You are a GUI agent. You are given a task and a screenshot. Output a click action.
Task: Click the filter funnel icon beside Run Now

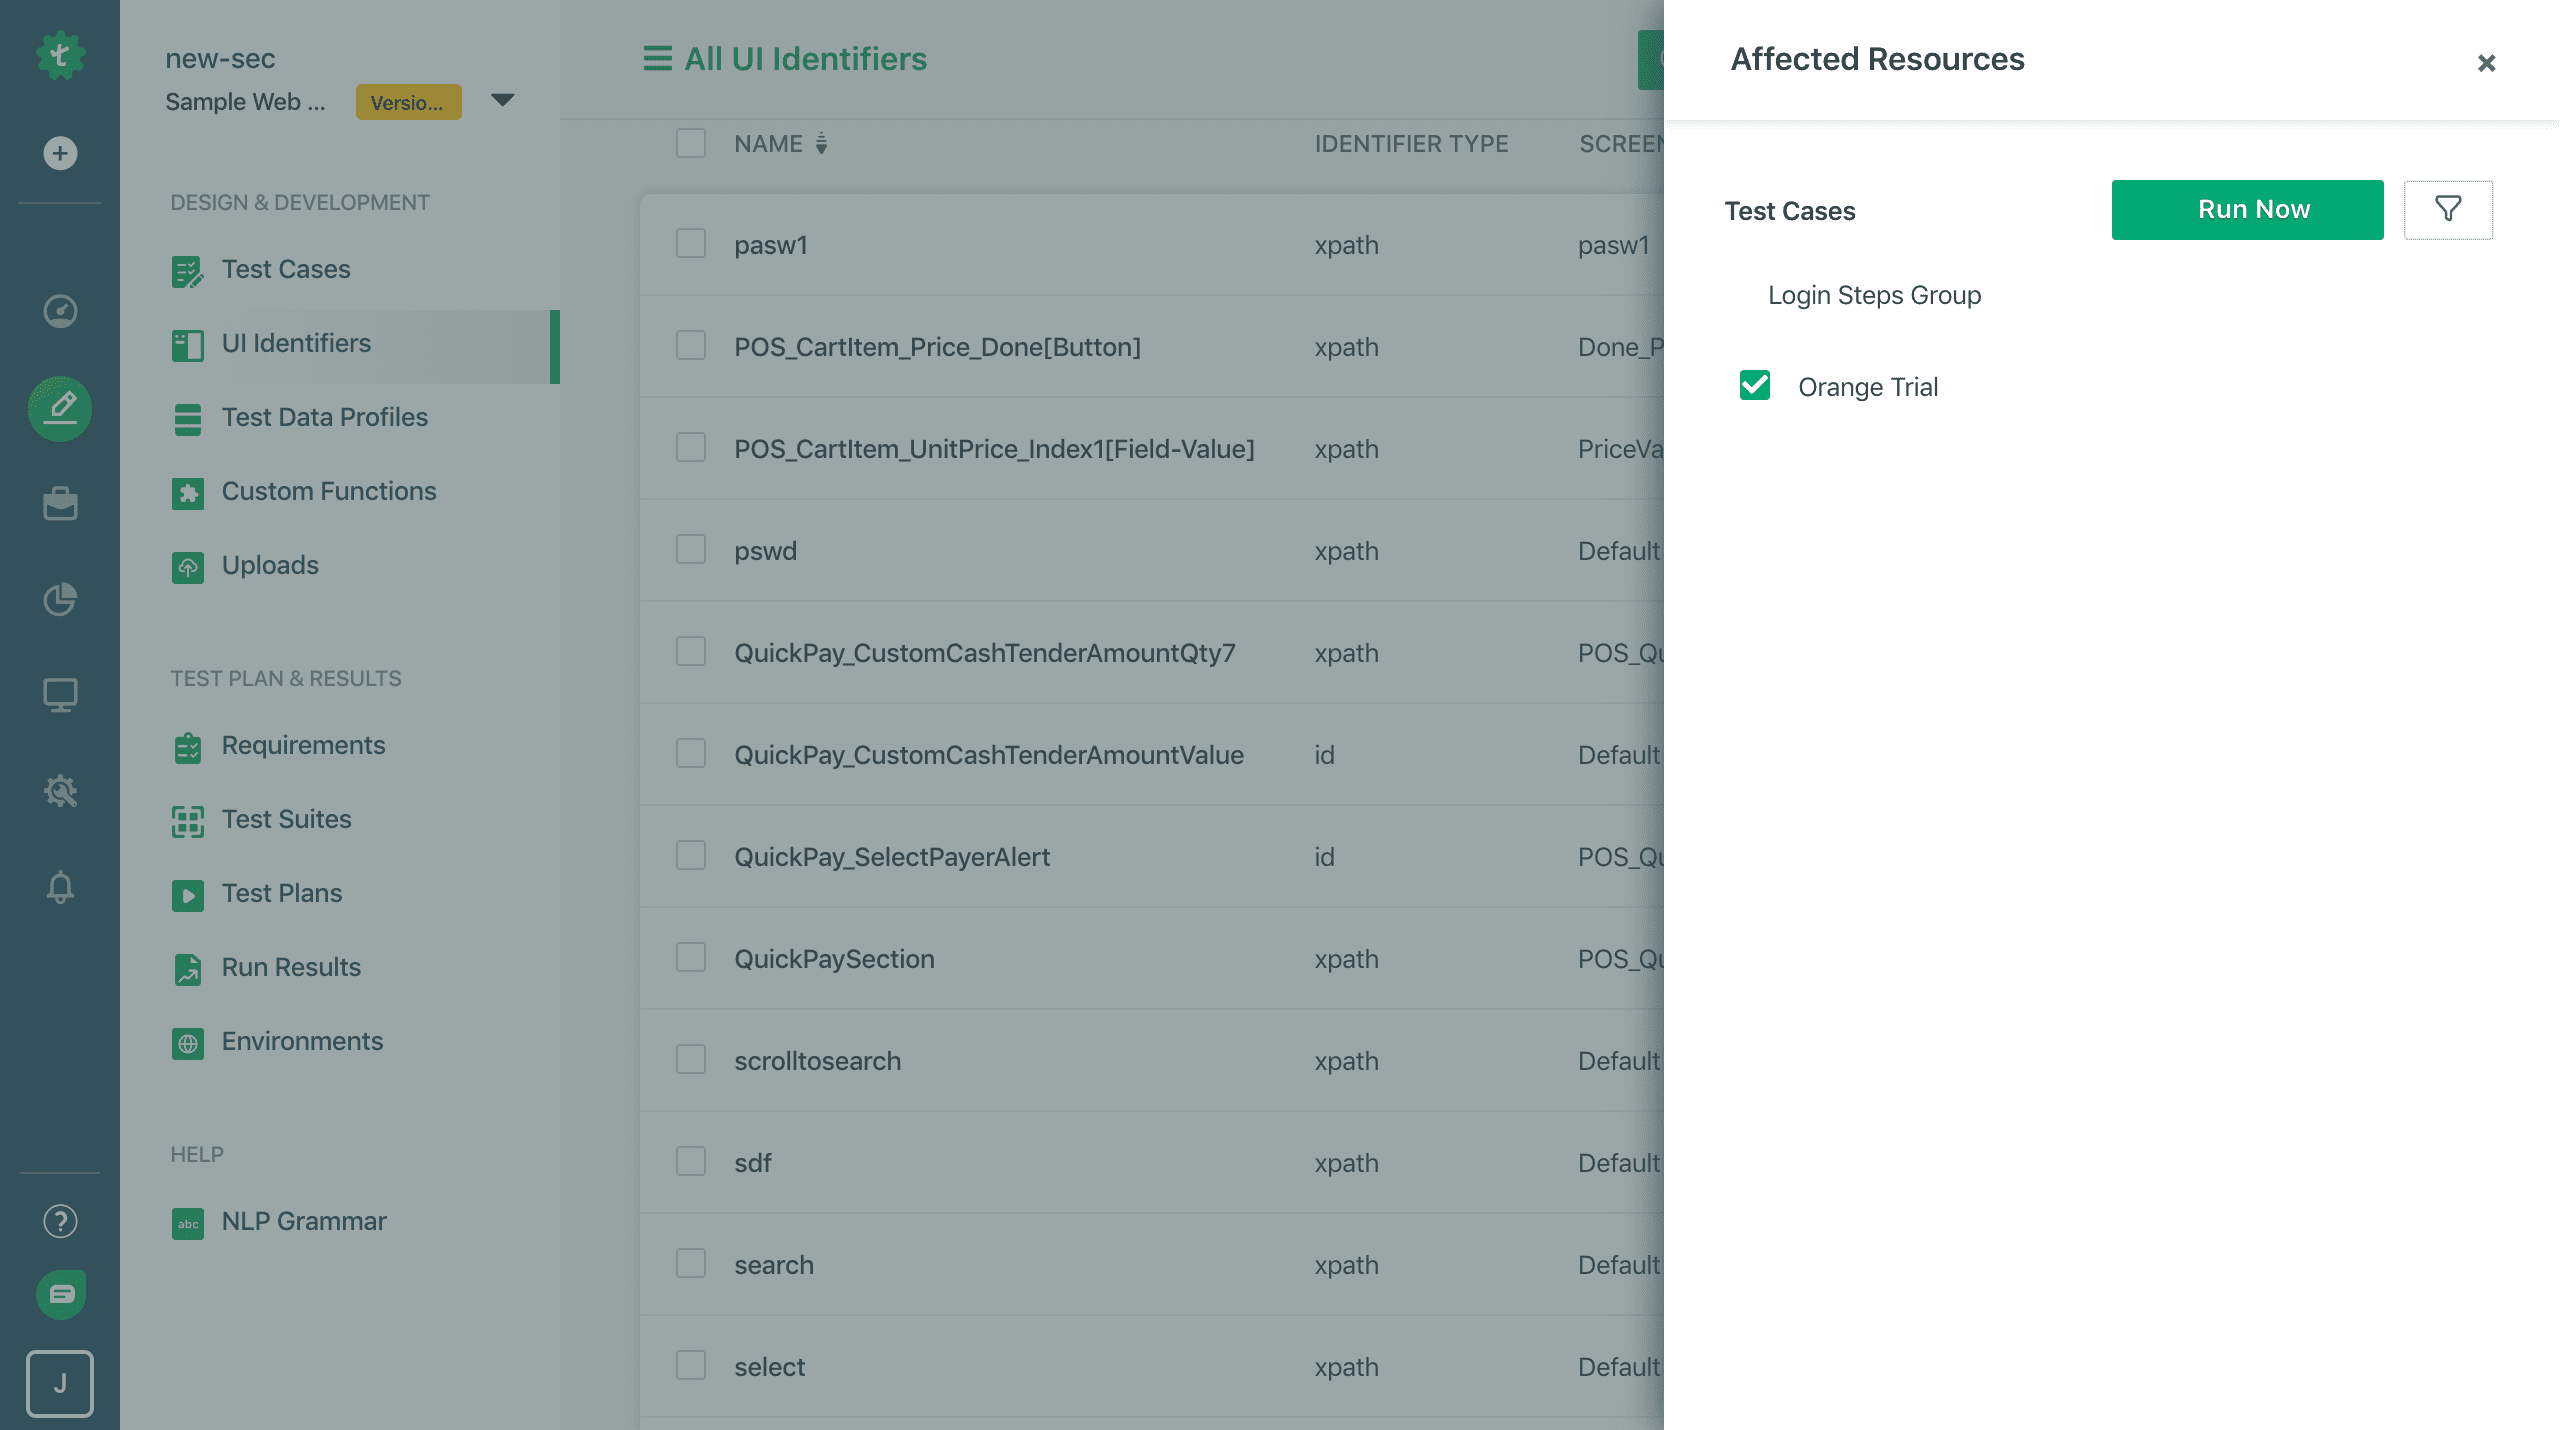(x=2448, y=210)
